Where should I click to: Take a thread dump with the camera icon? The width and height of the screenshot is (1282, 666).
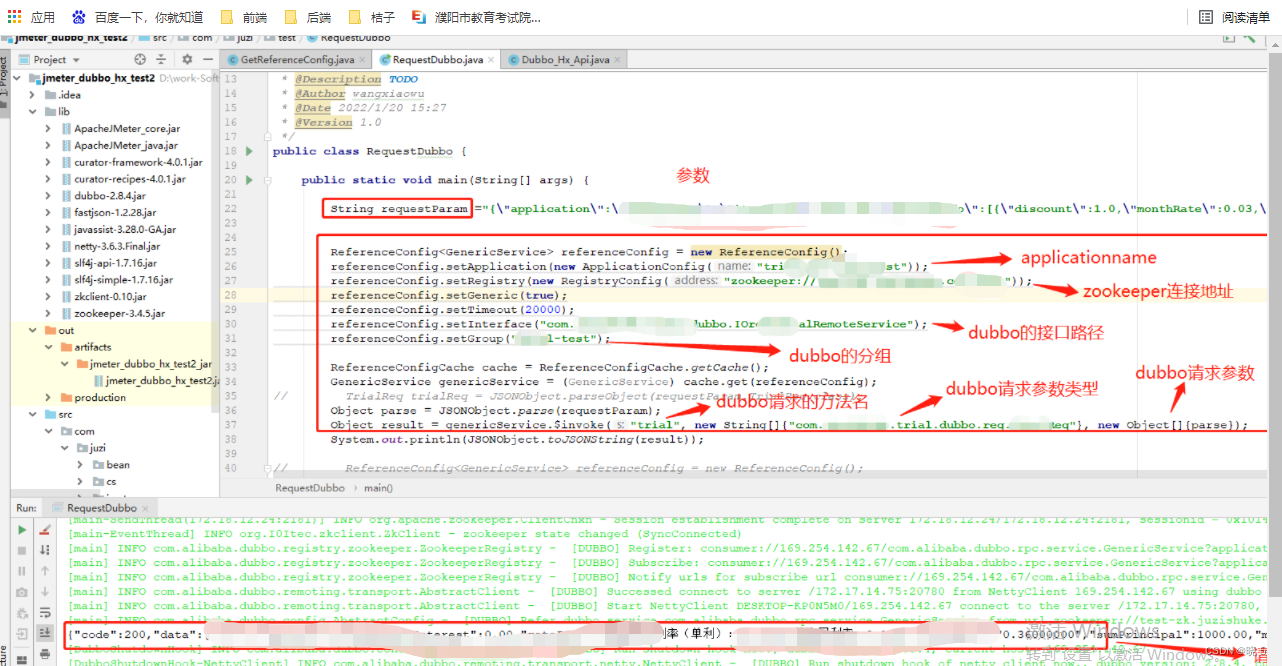(22, 591)
